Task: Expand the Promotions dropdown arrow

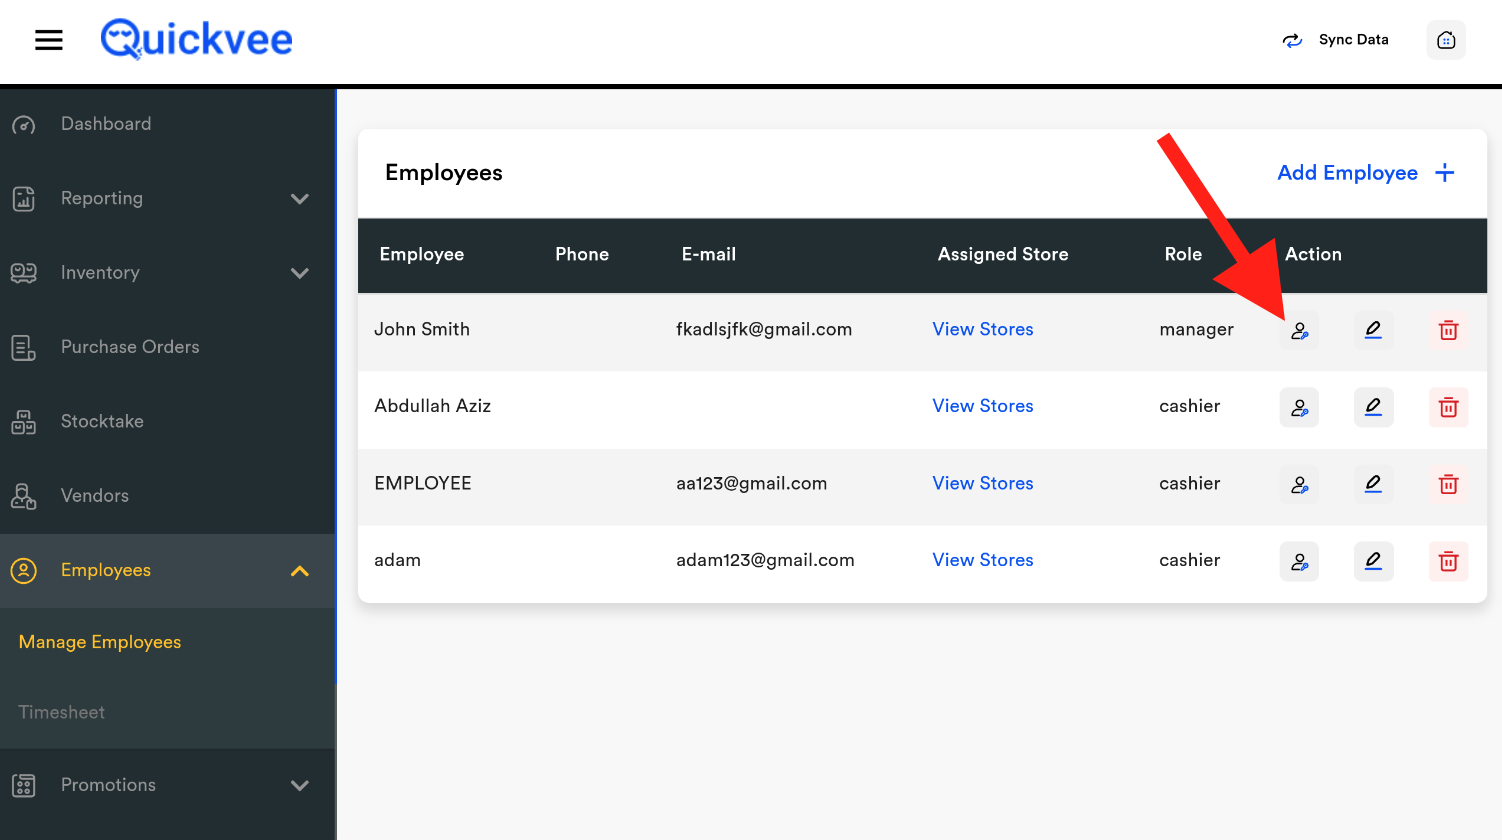Action: click(x=299, y=785)
